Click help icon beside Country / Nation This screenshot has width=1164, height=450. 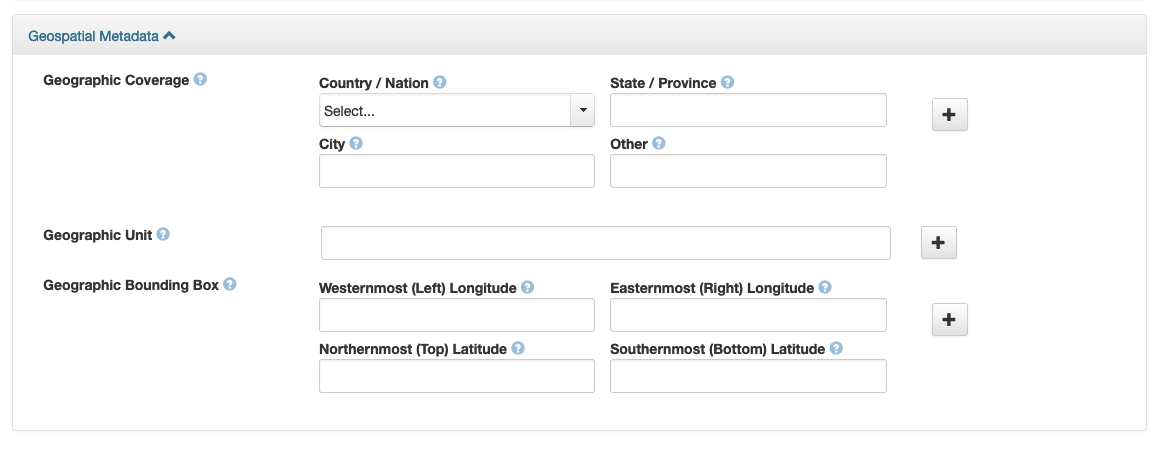[x=440, y=83]
